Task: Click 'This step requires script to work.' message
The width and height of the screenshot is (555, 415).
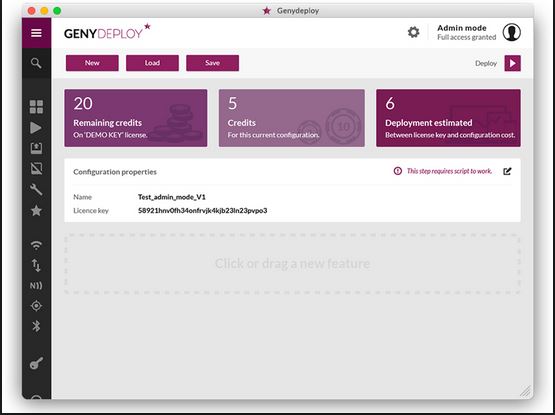Action: [x=449, y=171]
